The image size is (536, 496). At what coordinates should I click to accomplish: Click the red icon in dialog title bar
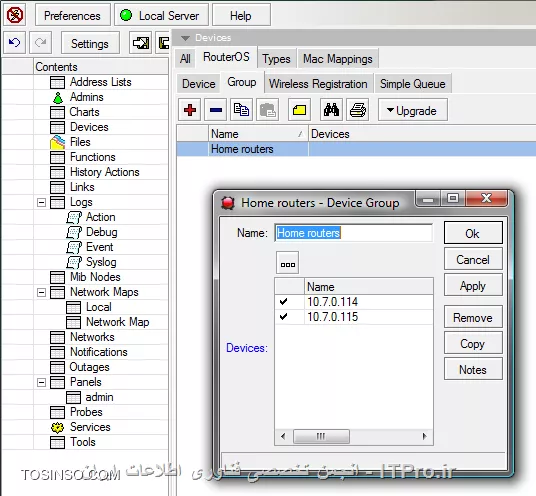click(x=228, y=203)
